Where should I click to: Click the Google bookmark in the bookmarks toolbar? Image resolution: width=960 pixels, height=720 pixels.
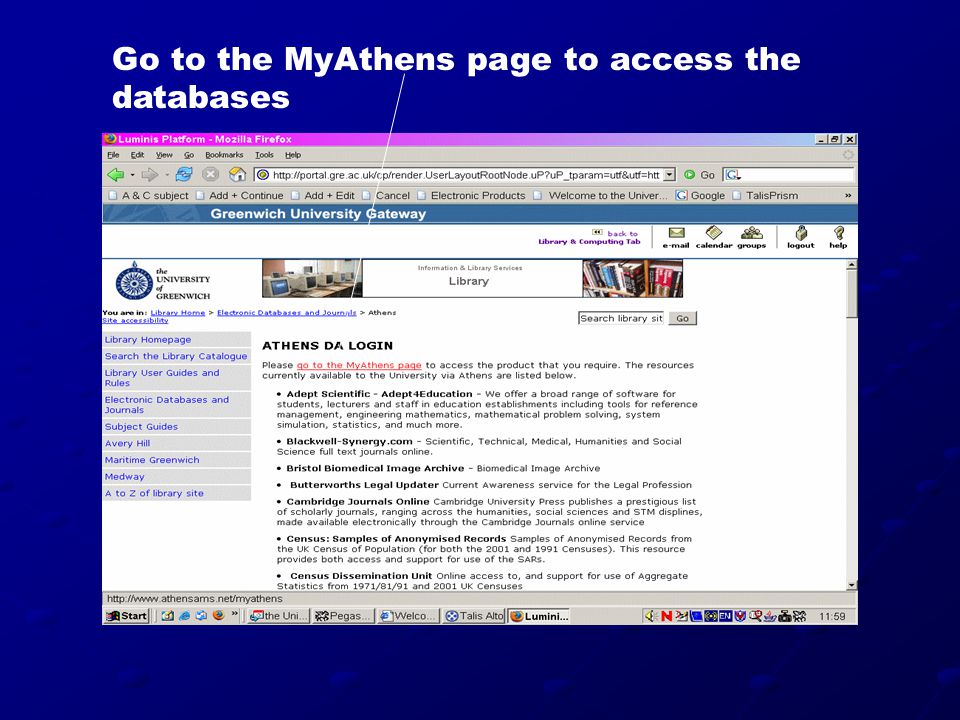tap(700, 195)
